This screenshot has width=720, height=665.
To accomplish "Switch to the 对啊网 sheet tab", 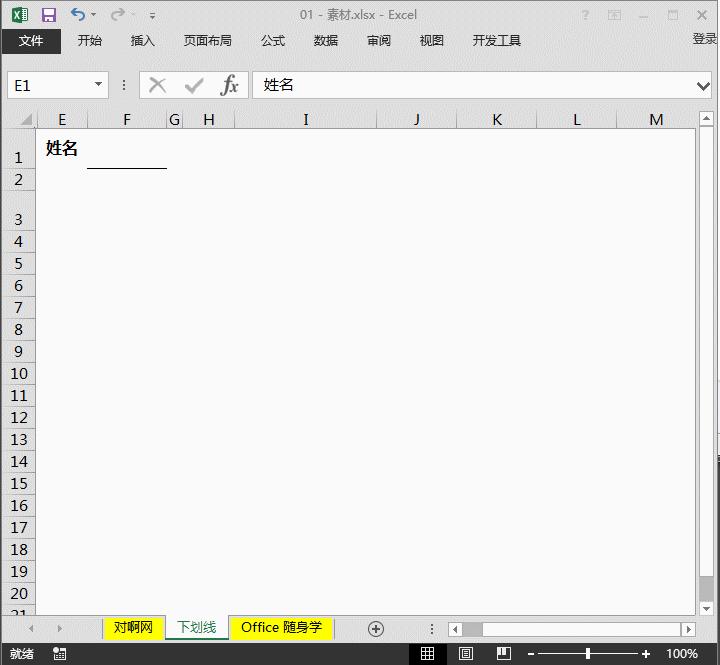I will [x=133, y=627].
